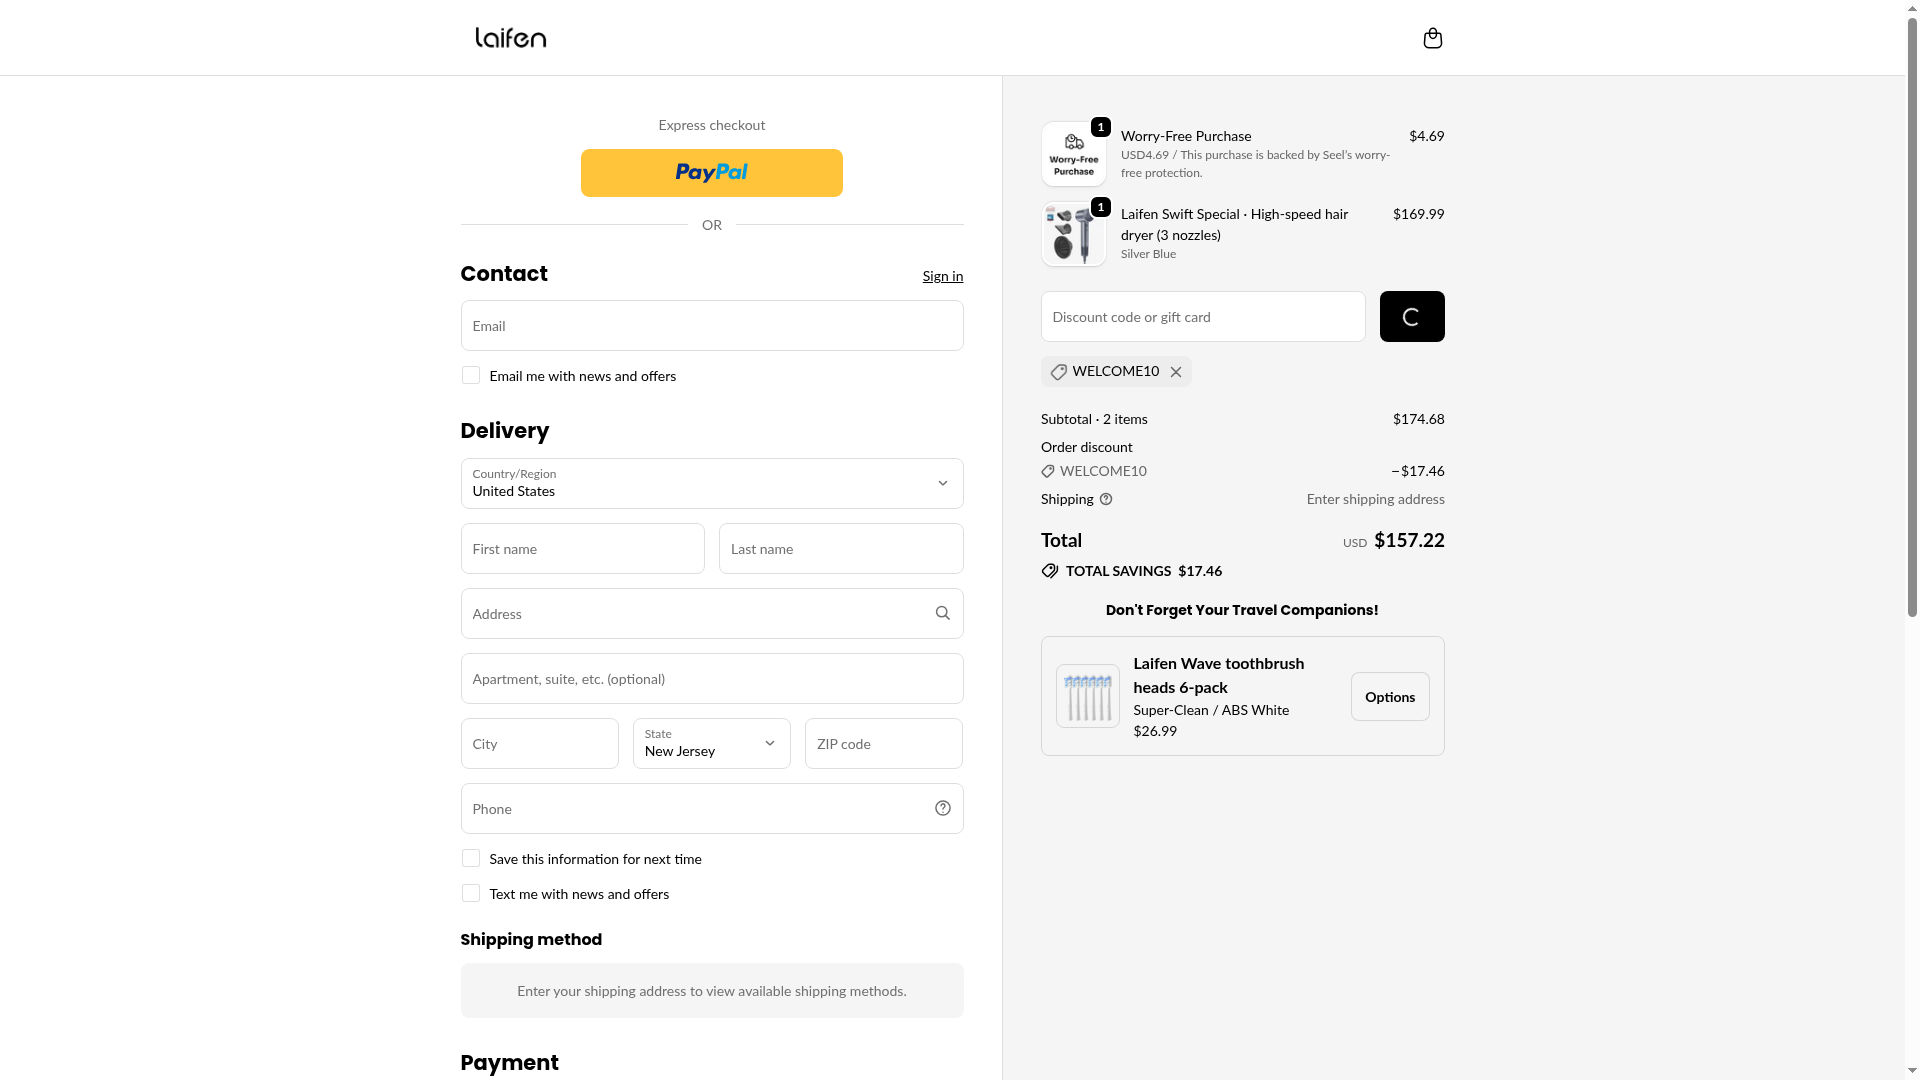
Task: Click the Worry-Free Purchase product thumbnail
Action: [x=1073, y=154]
